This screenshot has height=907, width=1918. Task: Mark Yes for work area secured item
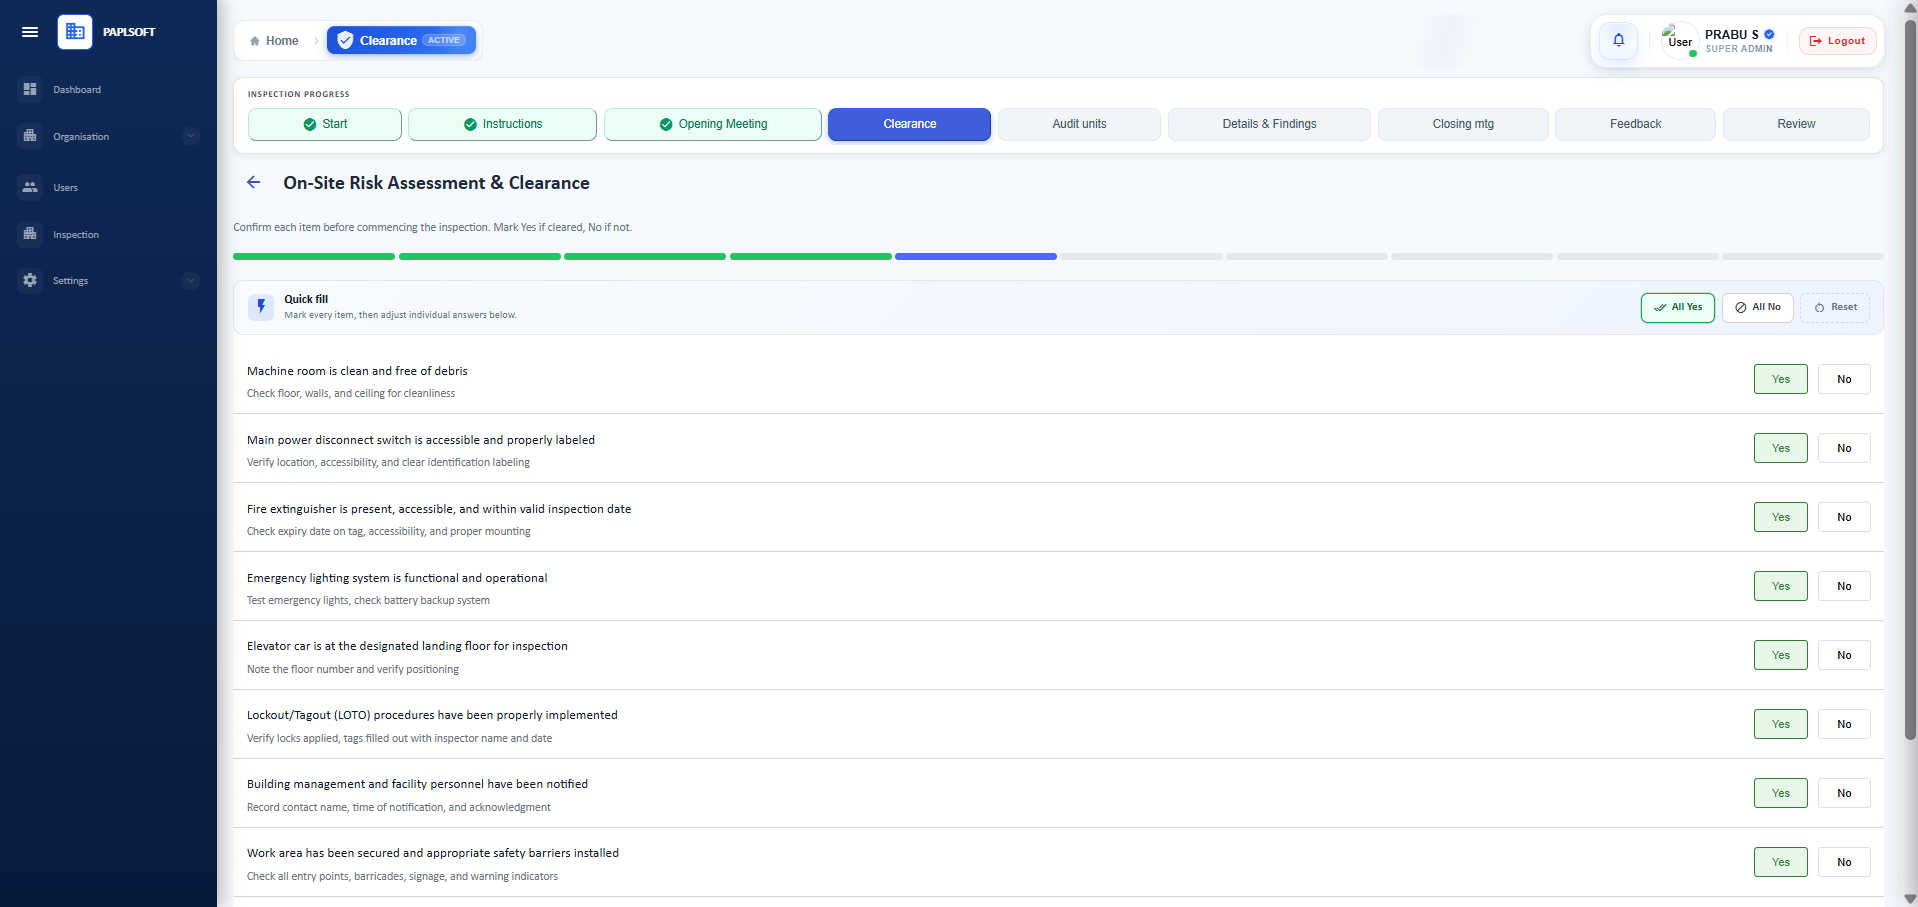pyautogui.click(x=1780, y=862)
